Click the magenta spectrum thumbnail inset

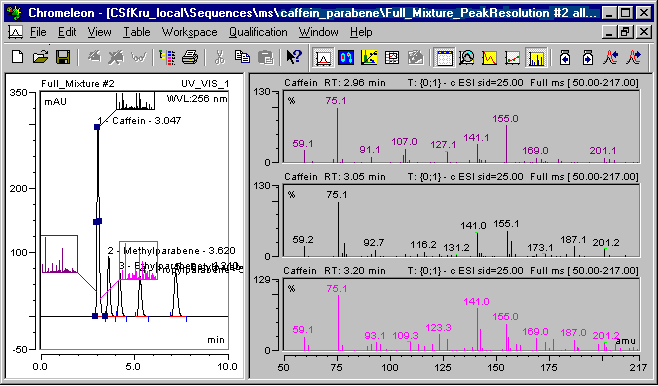pyautogui.click(x=138, y=260)
